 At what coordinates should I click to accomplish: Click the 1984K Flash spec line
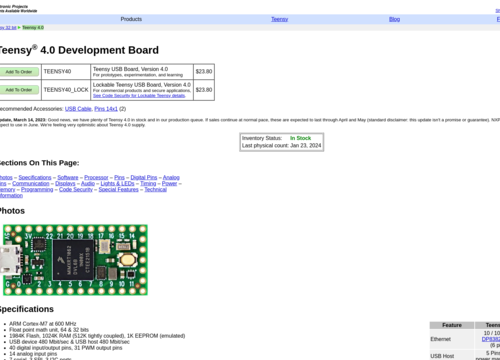click(x=97, y=336)
